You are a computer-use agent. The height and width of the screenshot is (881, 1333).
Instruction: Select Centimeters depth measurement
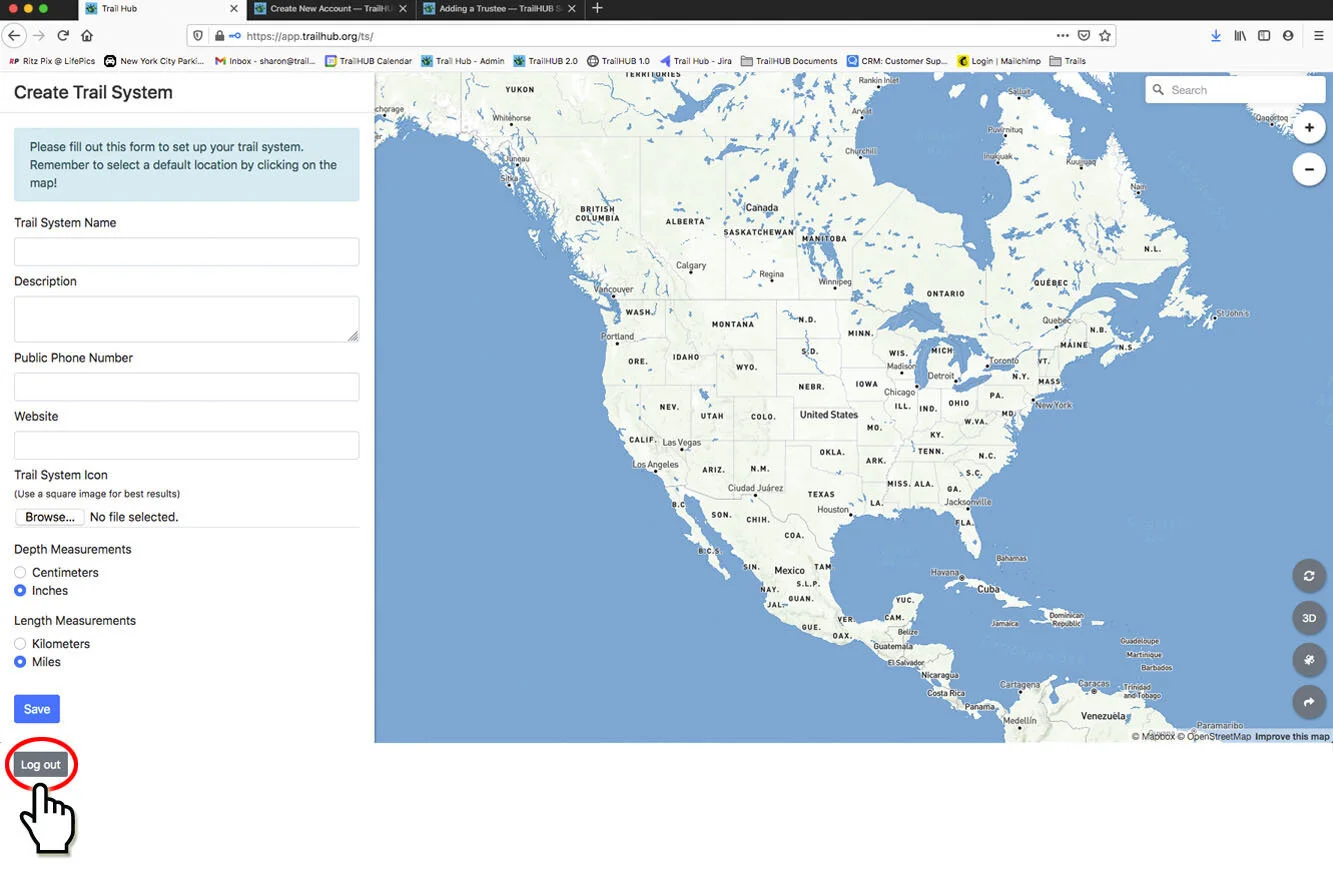point(20,572)
